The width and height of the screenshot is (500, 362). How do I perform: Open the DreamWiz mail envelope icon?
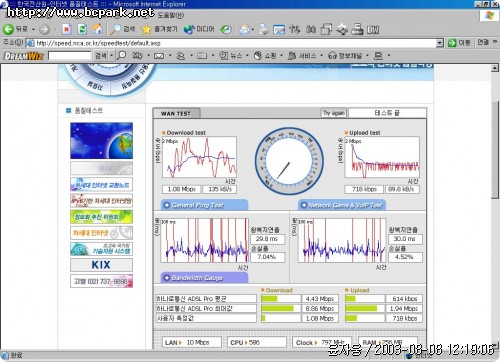click(x=159, y=56)
